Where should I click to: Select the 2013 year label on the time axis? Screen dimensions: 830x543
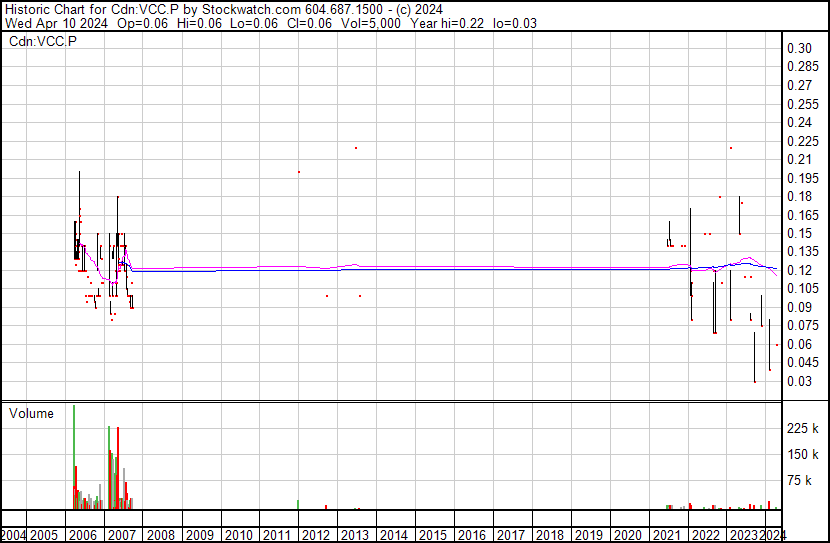(354, 535)
